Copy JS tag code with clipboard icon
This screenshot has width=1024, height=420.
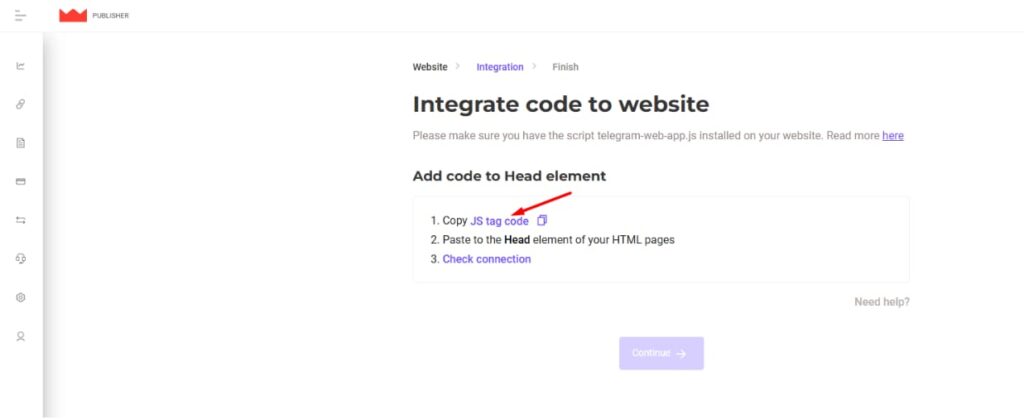541,221
